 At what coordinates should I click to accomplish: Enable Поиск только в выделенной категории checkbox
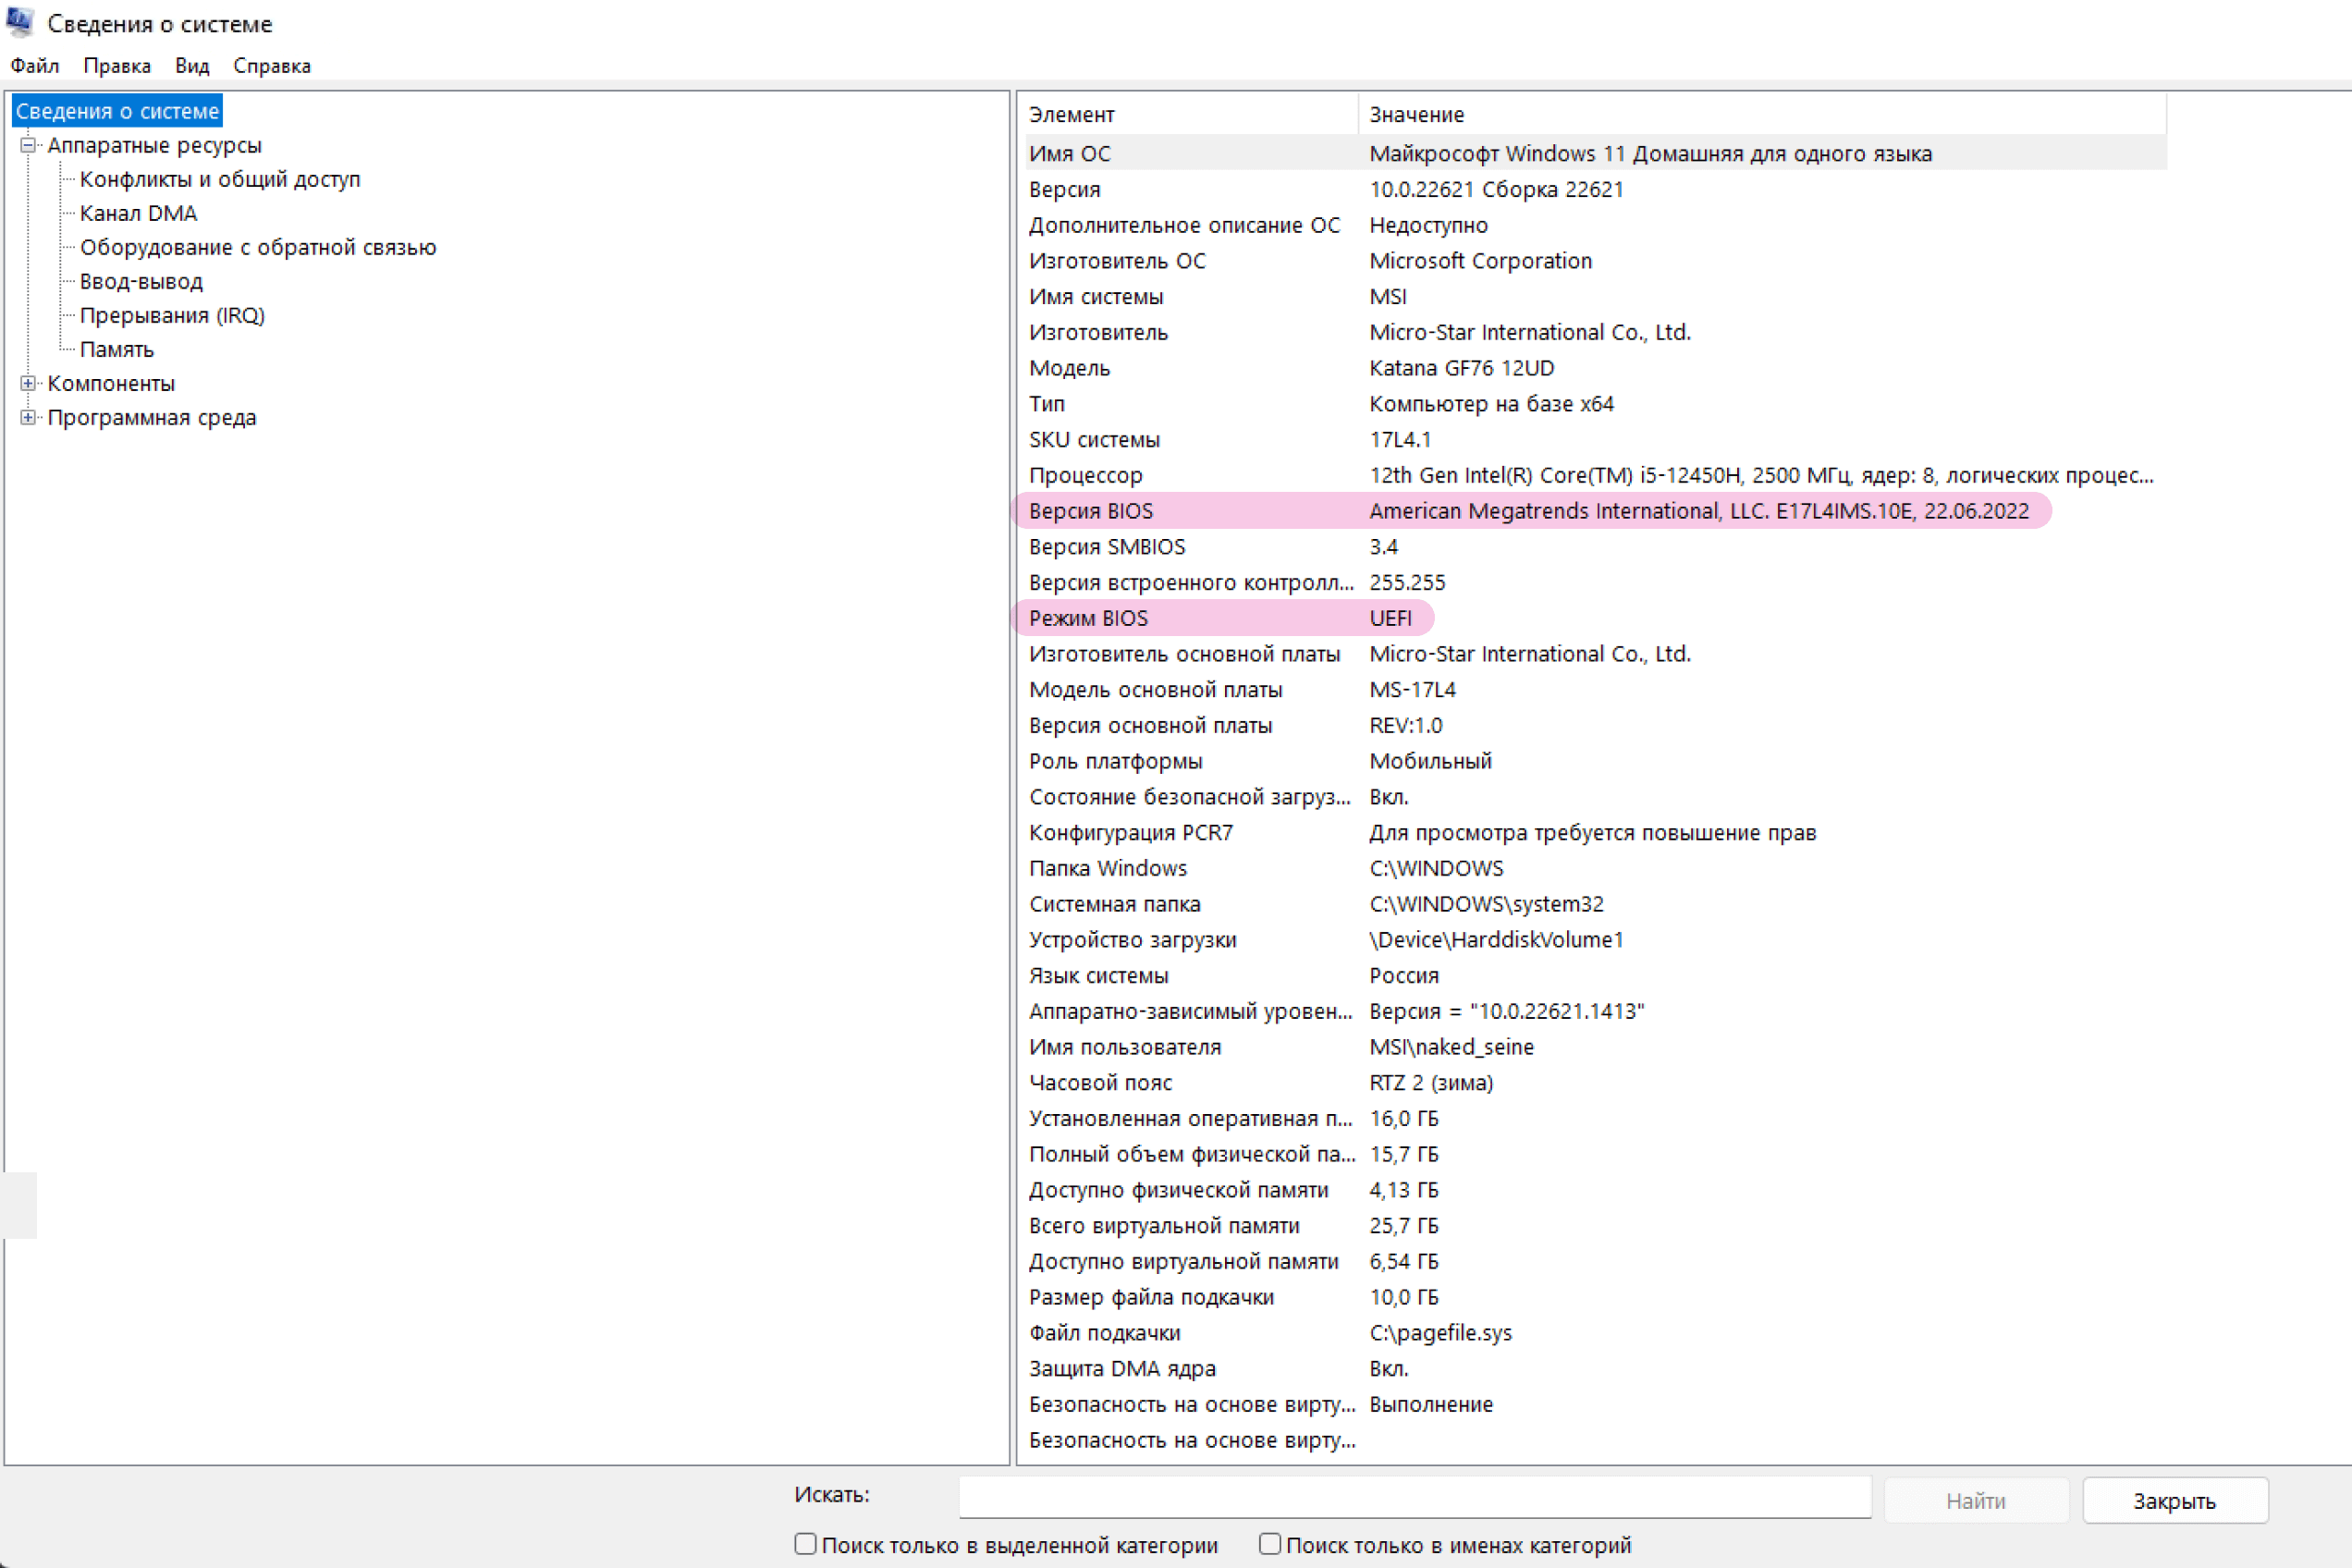tap(805, 1543)
